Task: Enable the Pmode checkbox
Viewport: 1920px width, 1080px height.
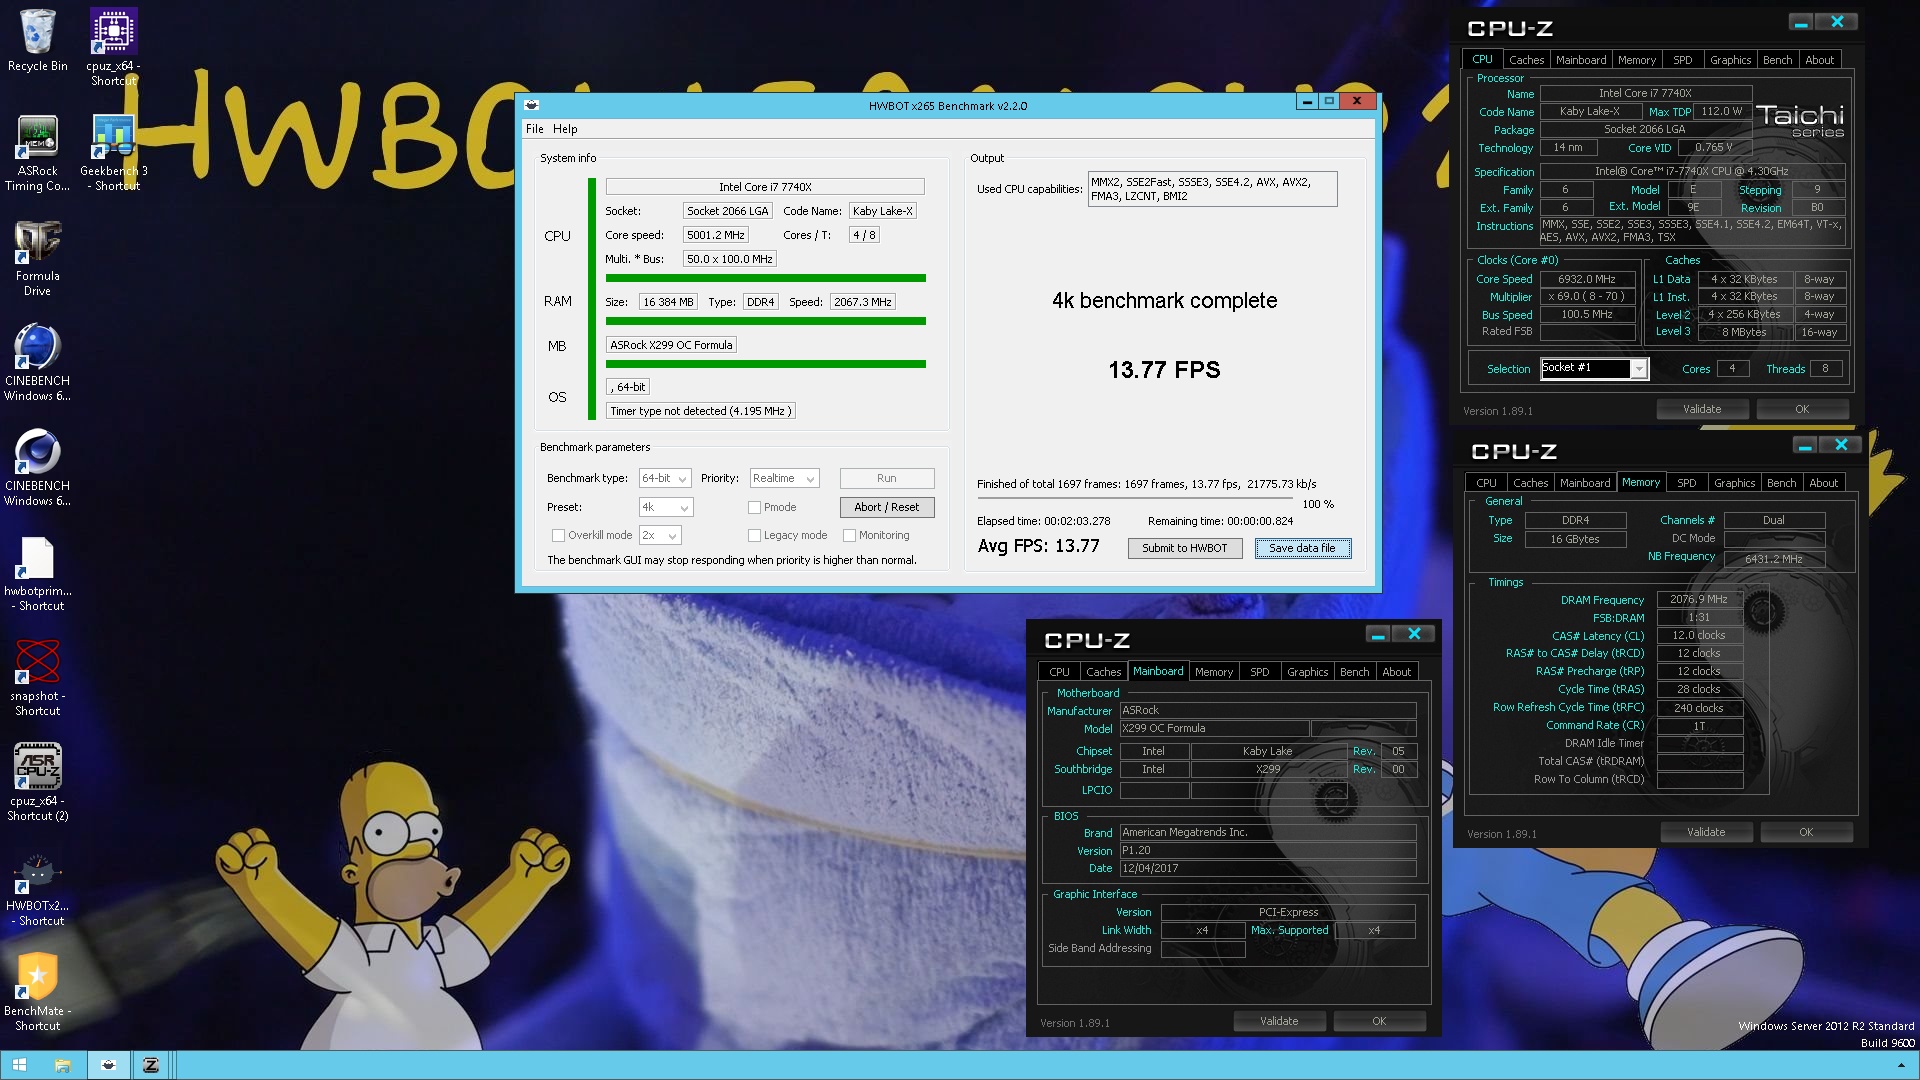Action: point(755,508)
